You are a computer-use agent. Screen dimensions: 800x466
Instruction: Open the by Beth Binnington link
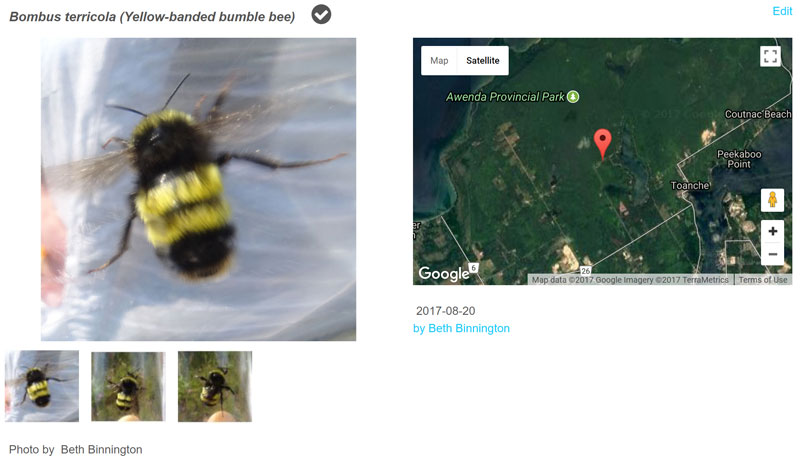click(x=461, y=328)
